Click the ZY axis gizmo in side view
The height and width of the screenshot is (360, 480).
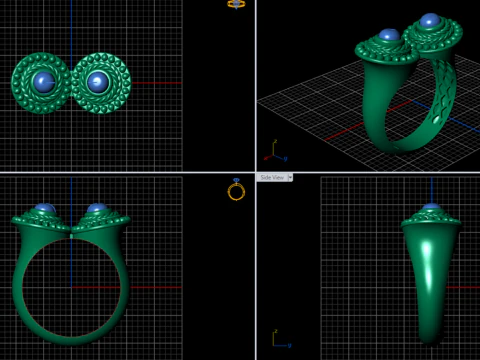click(281, 339)
